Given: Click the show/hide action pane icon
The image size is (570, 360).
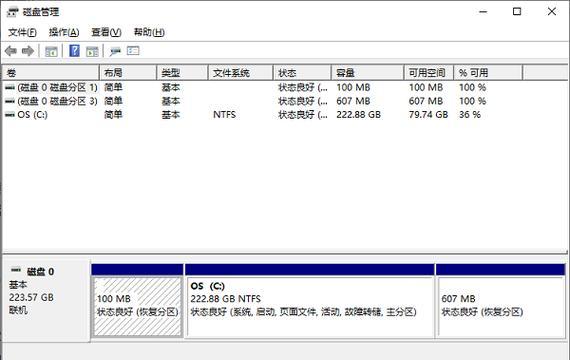Looking at the screenshot, I should (92, 52).
